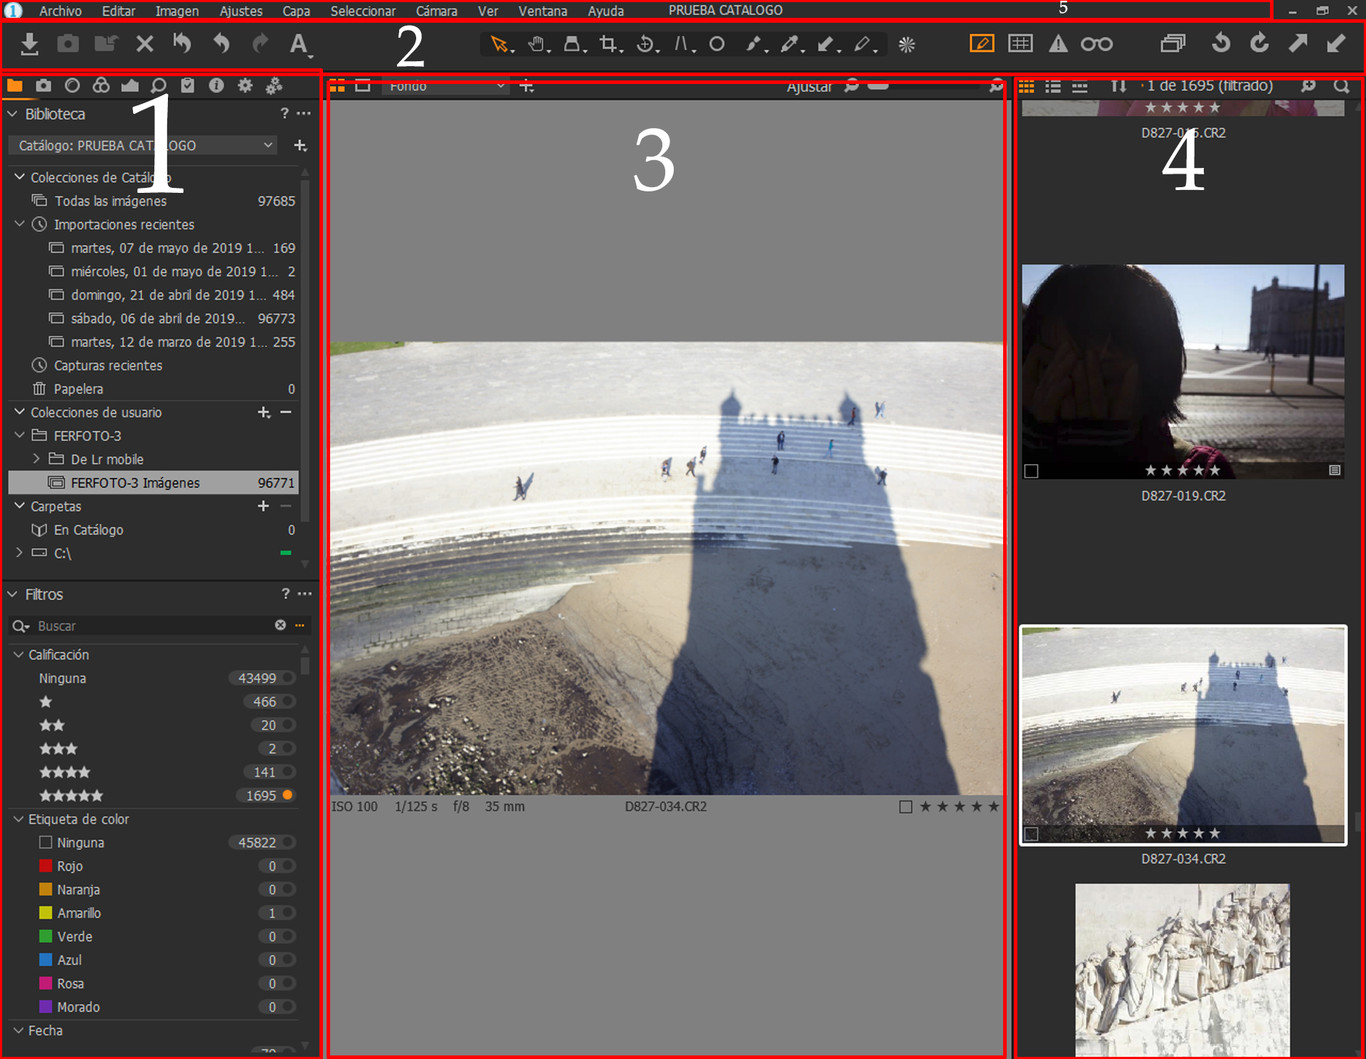Collapse Etiqueta de color filter group
Viewport: 1366px width, 1059px height.
click(x=19, y=819)
